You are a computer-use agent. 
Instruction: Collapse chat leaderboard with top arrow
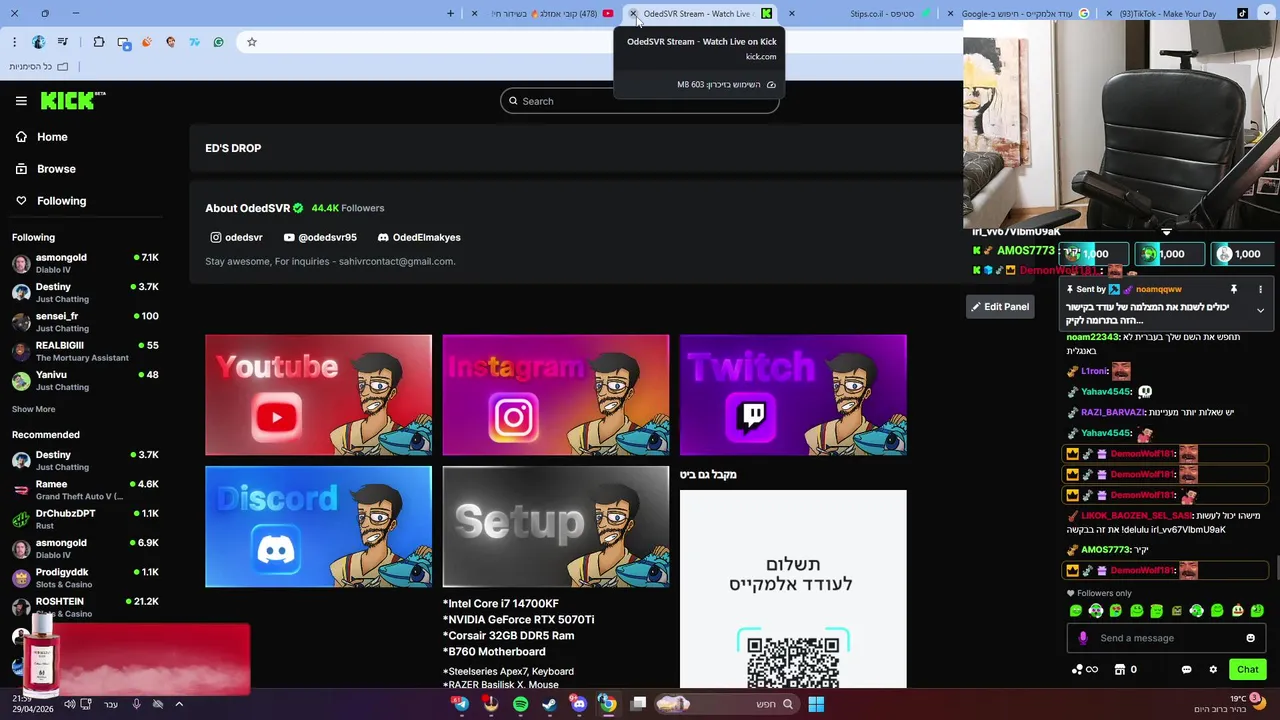(1166, 233)
